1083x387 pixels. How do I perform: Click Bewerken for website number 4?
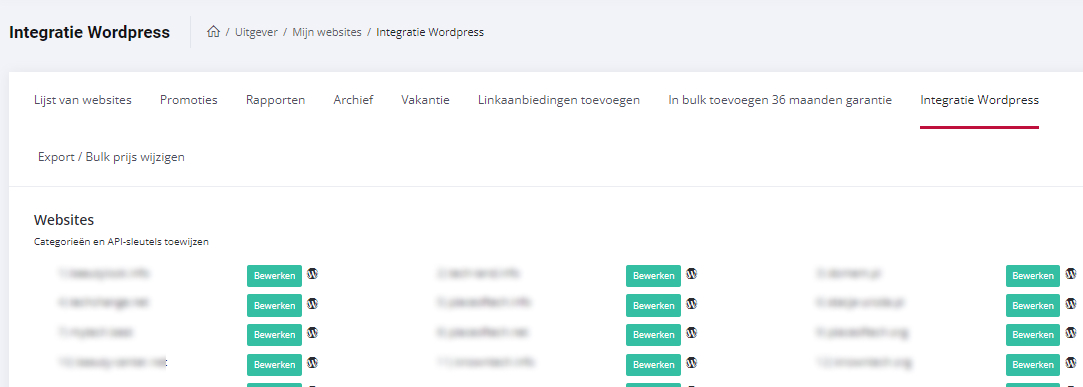pyautogui.click(x=274, y=305)
